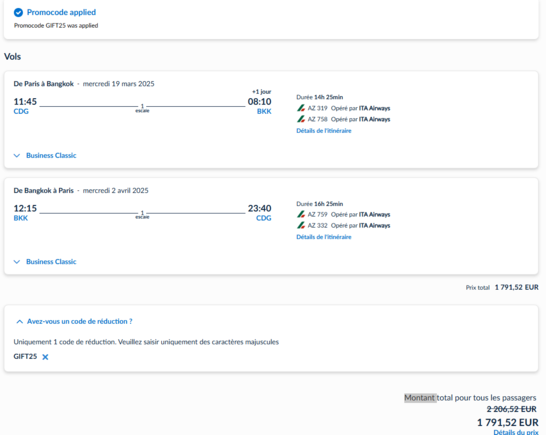This screenshot has width=546, height=435.
Task: Click the BKK arrival airport code
Action: tap(264, 111)
